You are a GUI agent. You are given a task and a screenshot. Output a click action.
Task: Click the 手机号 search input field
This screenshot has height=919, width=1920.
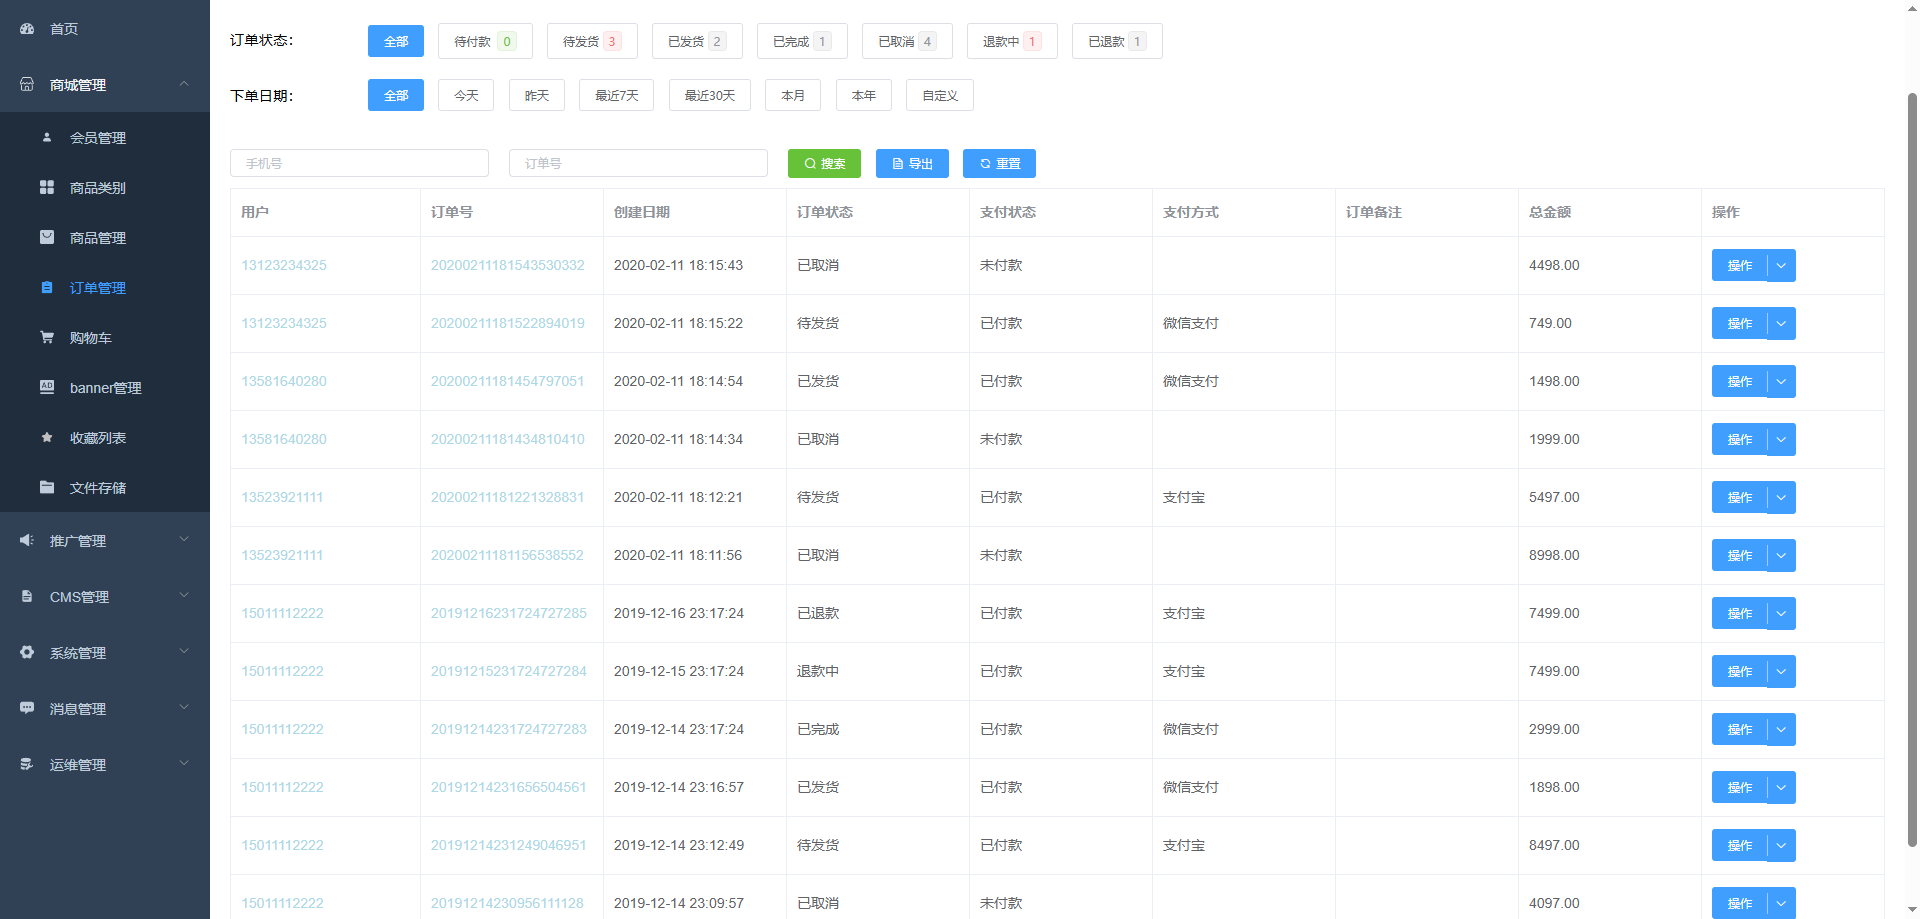[x=359, y=164]
